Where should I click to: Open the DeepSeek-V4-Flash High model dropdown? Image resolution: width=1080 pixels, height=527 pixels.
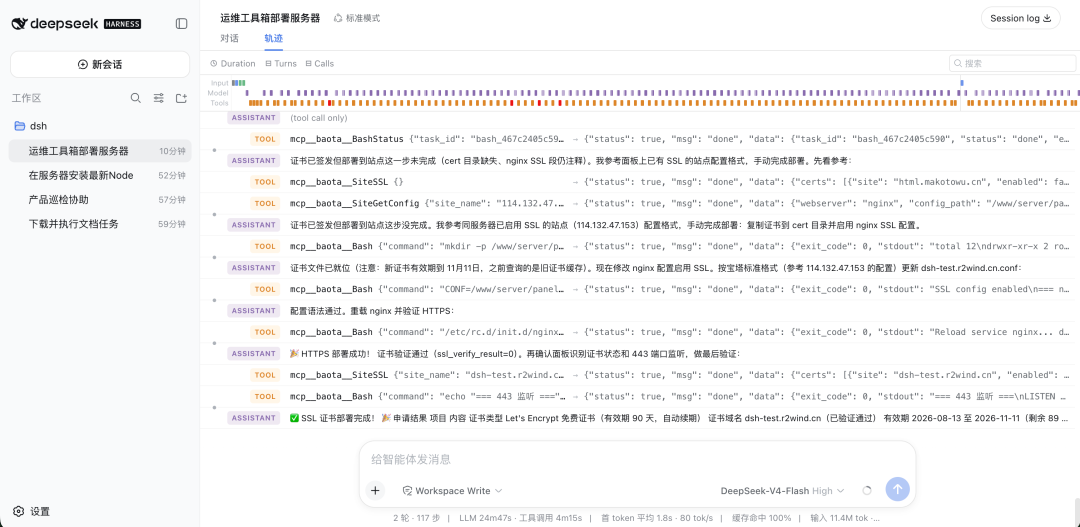point(782,490)
